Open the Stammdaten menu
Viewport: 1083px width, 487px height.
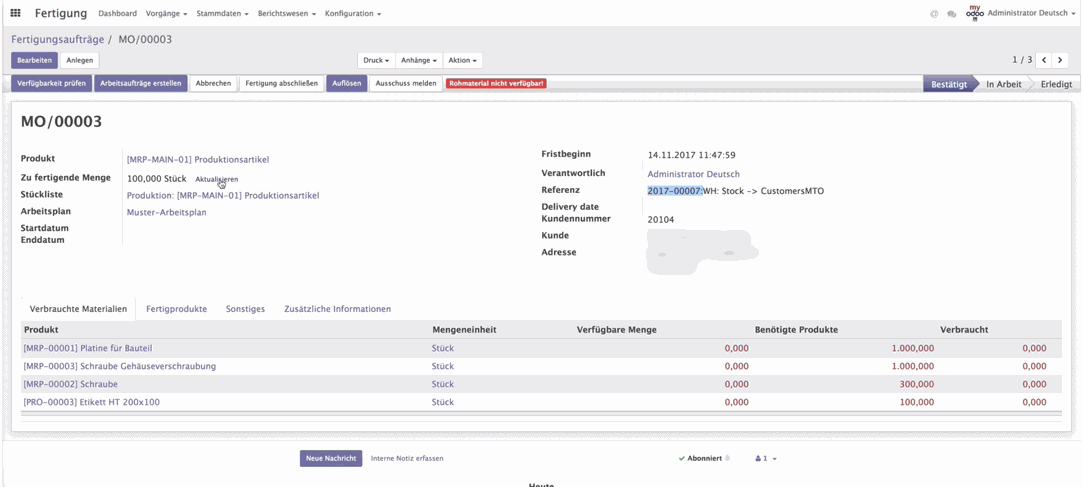pos(222,14)
